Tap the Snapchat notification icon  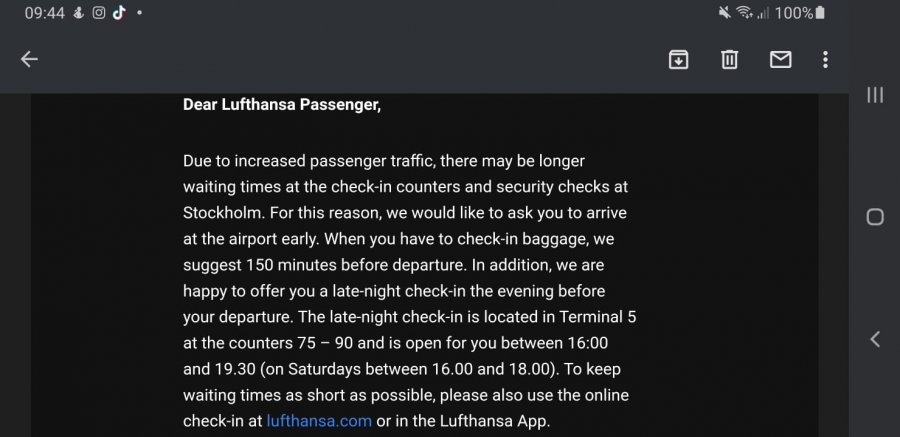80,13
